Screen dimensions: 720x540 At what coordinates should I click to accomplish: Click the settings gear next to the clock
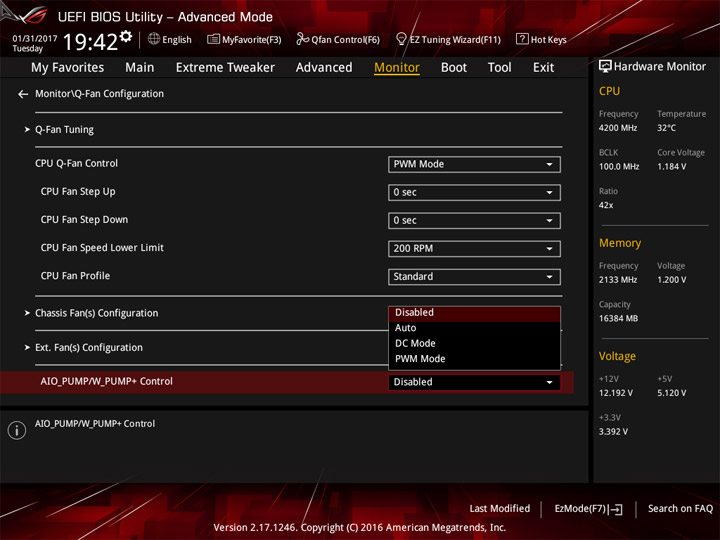(x=126, y=37)
